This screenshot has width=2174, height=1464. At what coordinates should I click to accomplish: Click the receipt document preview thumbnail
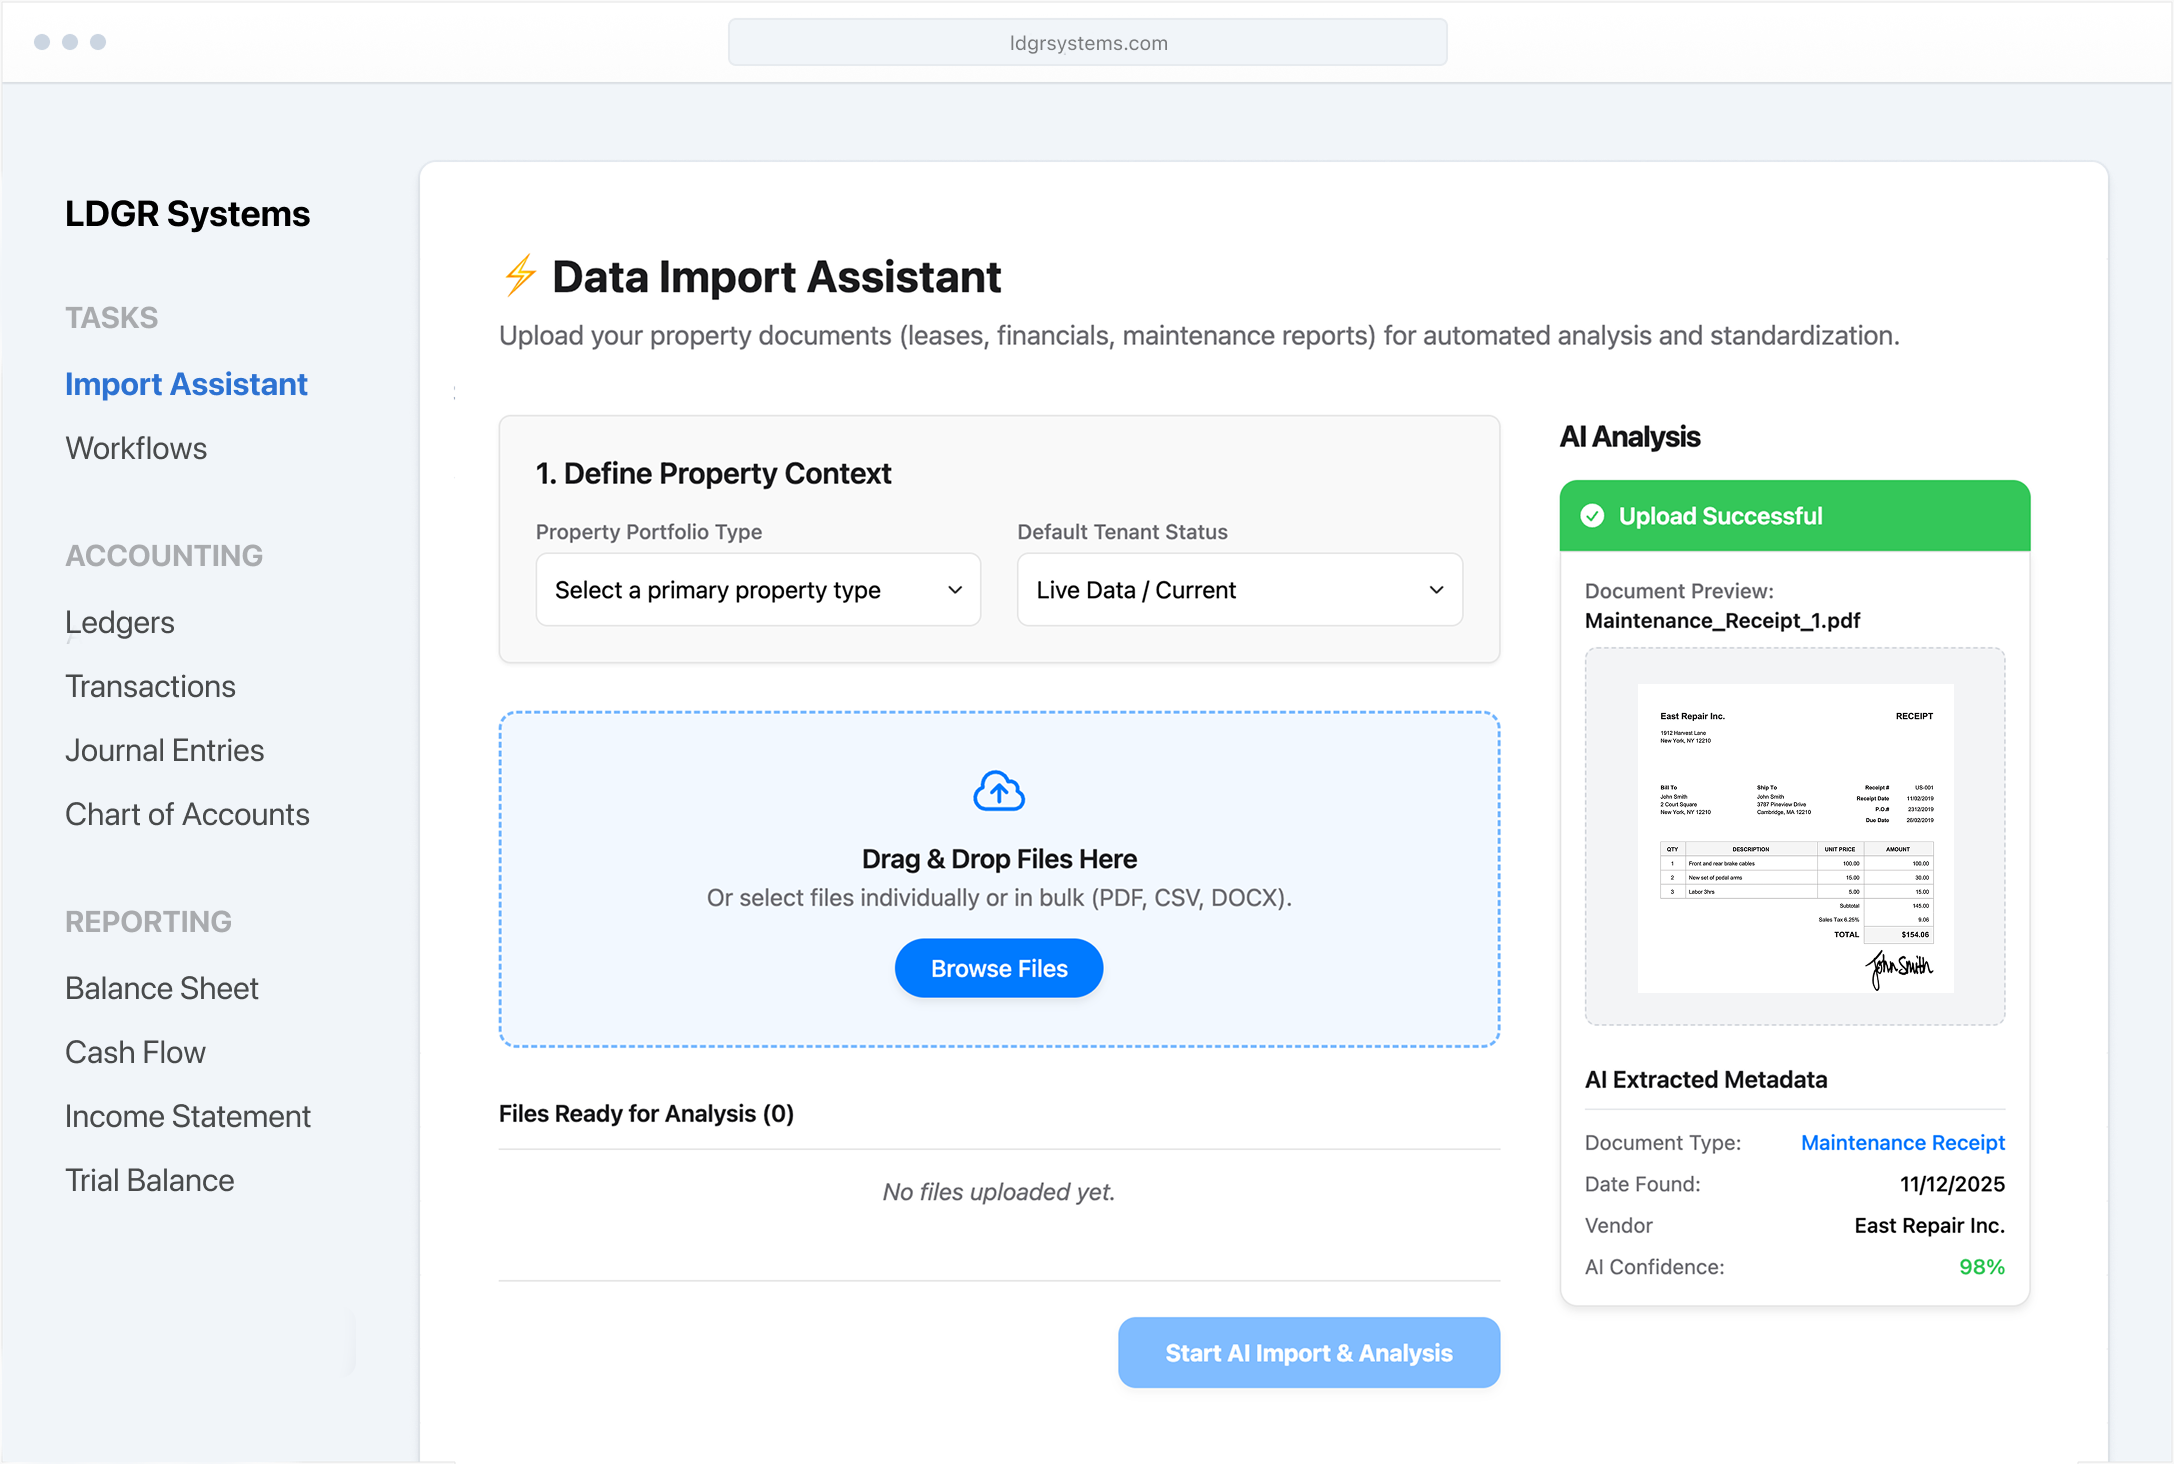tap(1794, 837)
